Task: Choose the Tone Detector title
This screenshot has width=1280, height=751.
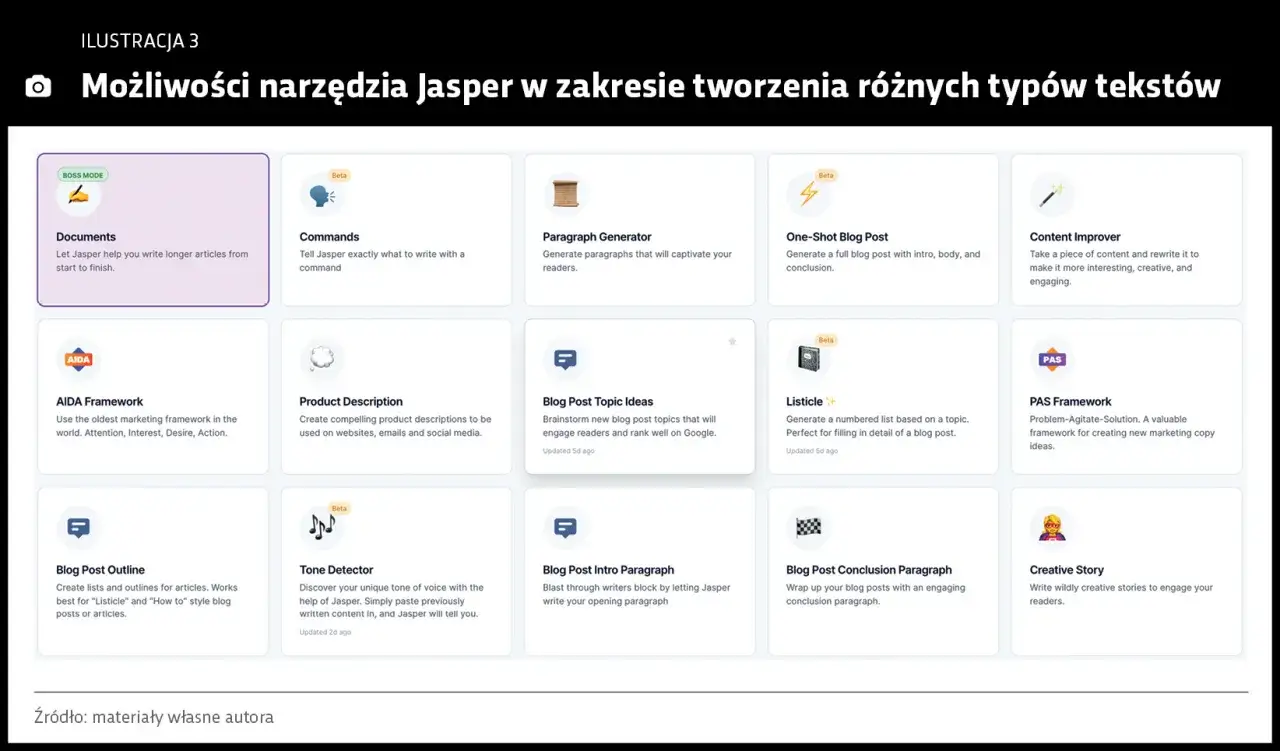Action: click(x=336, y=570)
